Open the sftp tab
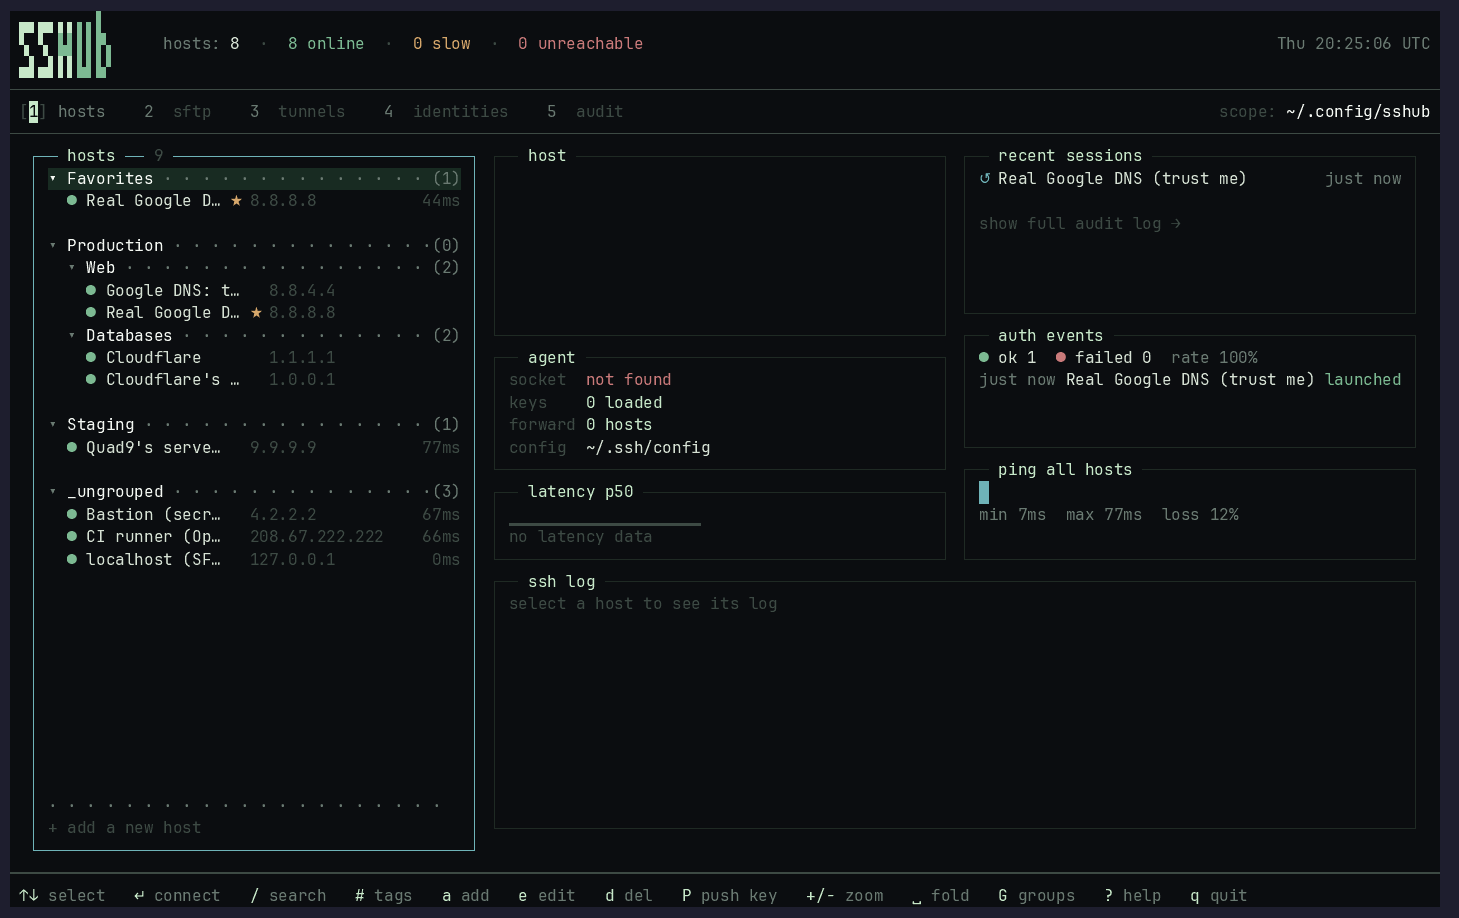The height and width of the screenshot is (918, 1459). coord(177,112)
